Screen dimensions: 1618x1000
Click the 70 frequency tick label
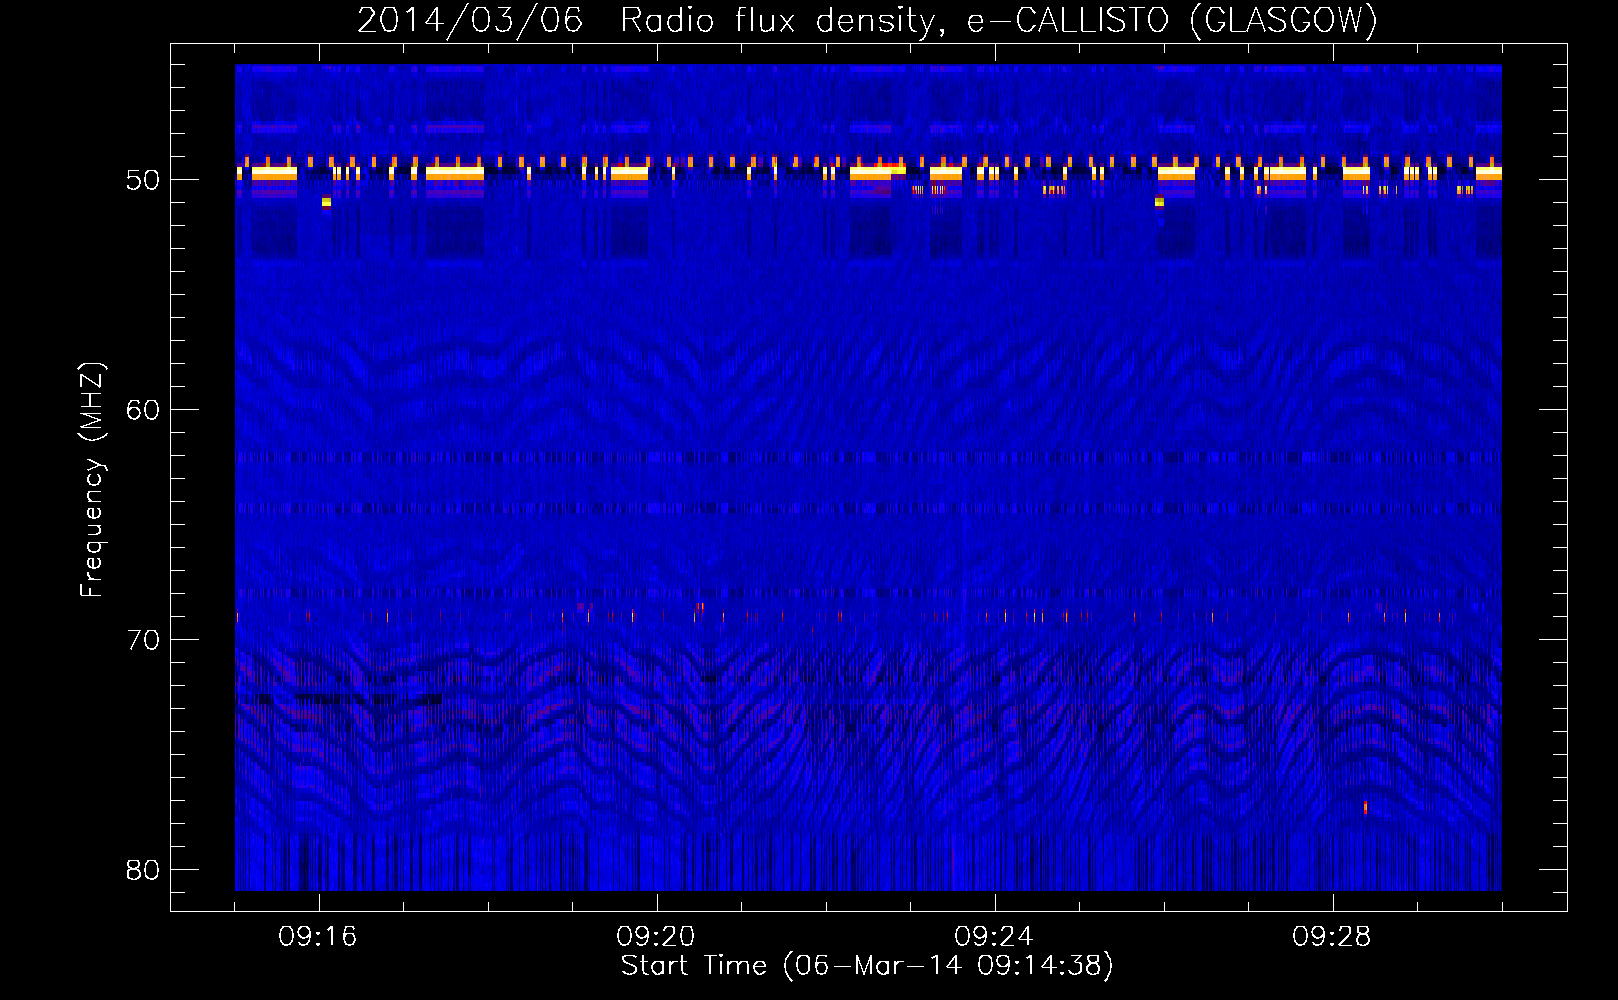point(143,640)
